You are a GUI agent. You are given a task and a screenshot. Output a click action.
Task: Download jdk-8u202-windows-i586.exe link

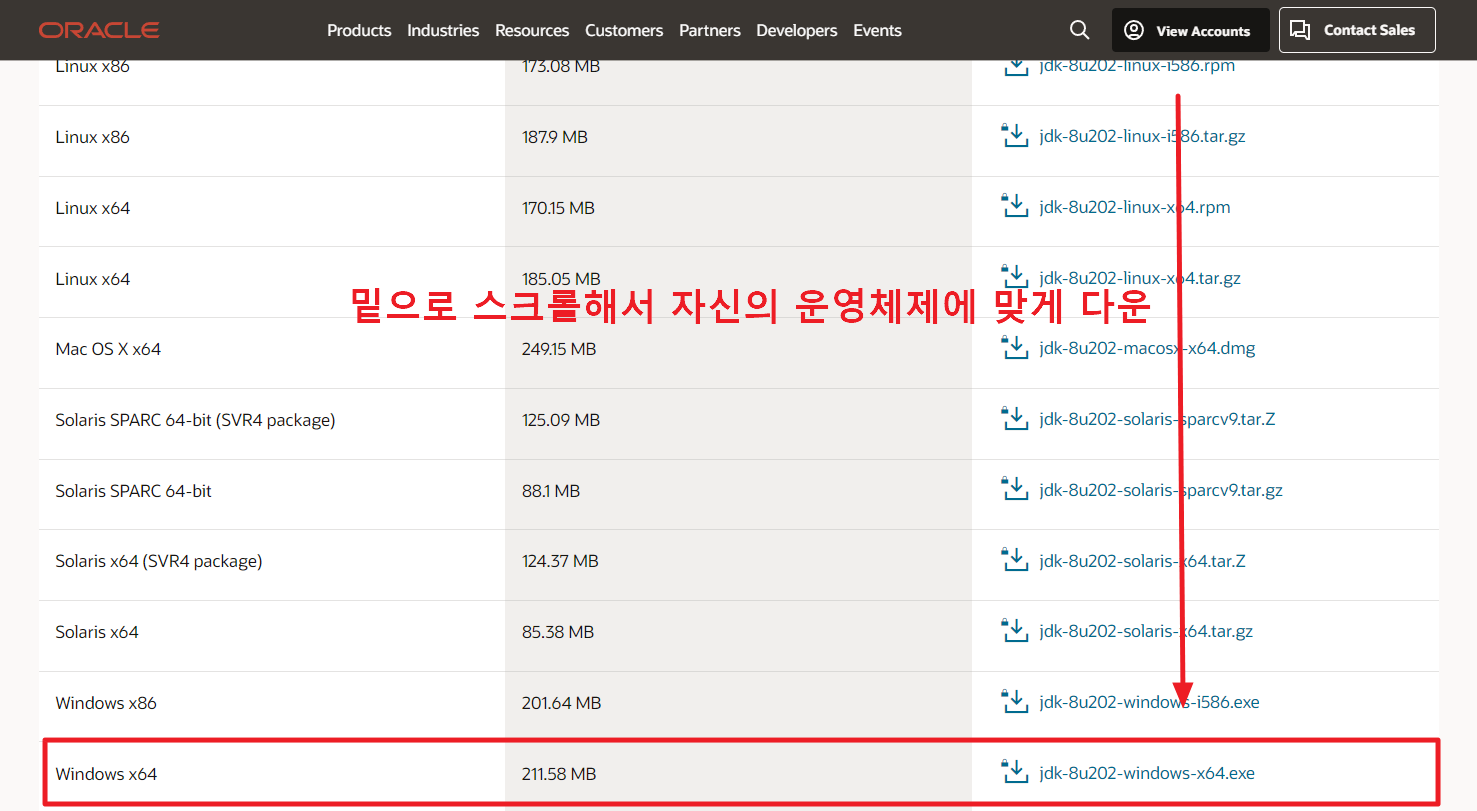coord(1149,702)
